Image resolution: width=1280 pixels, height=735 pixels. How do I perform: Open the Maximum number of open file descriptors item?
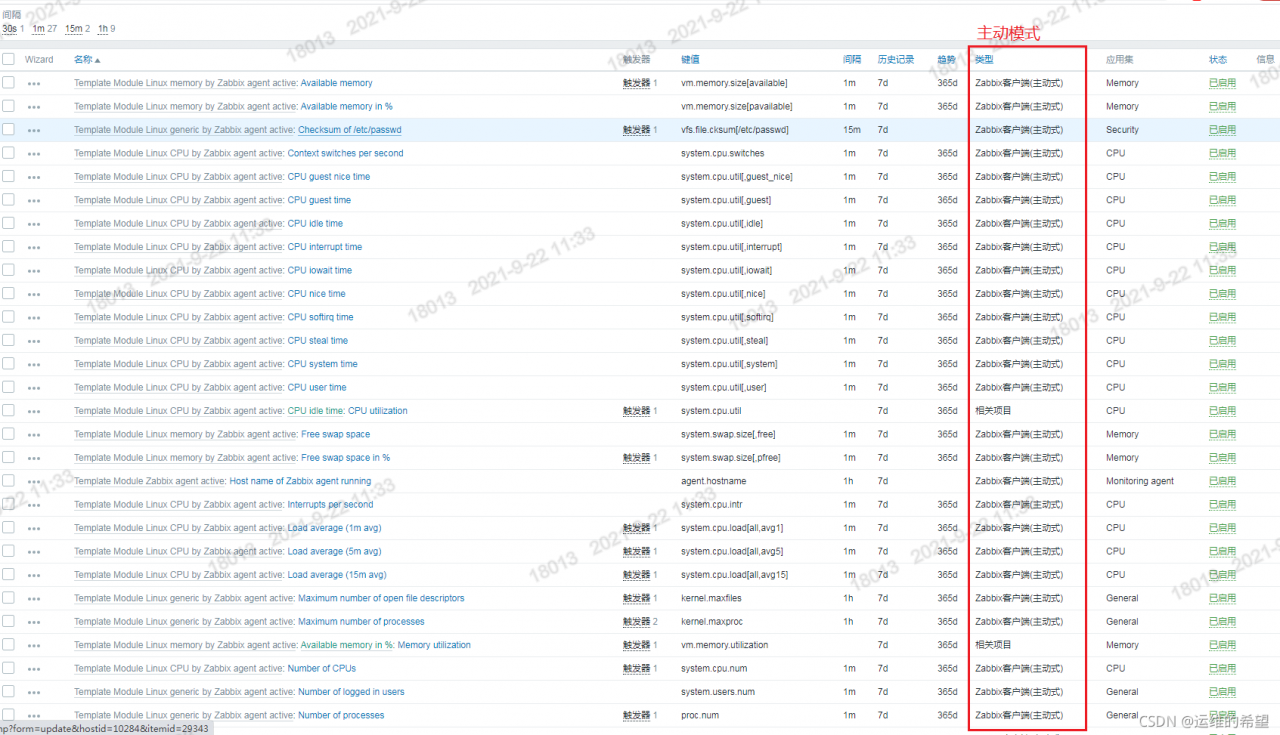pyautogui.click(x=381, y=598)
